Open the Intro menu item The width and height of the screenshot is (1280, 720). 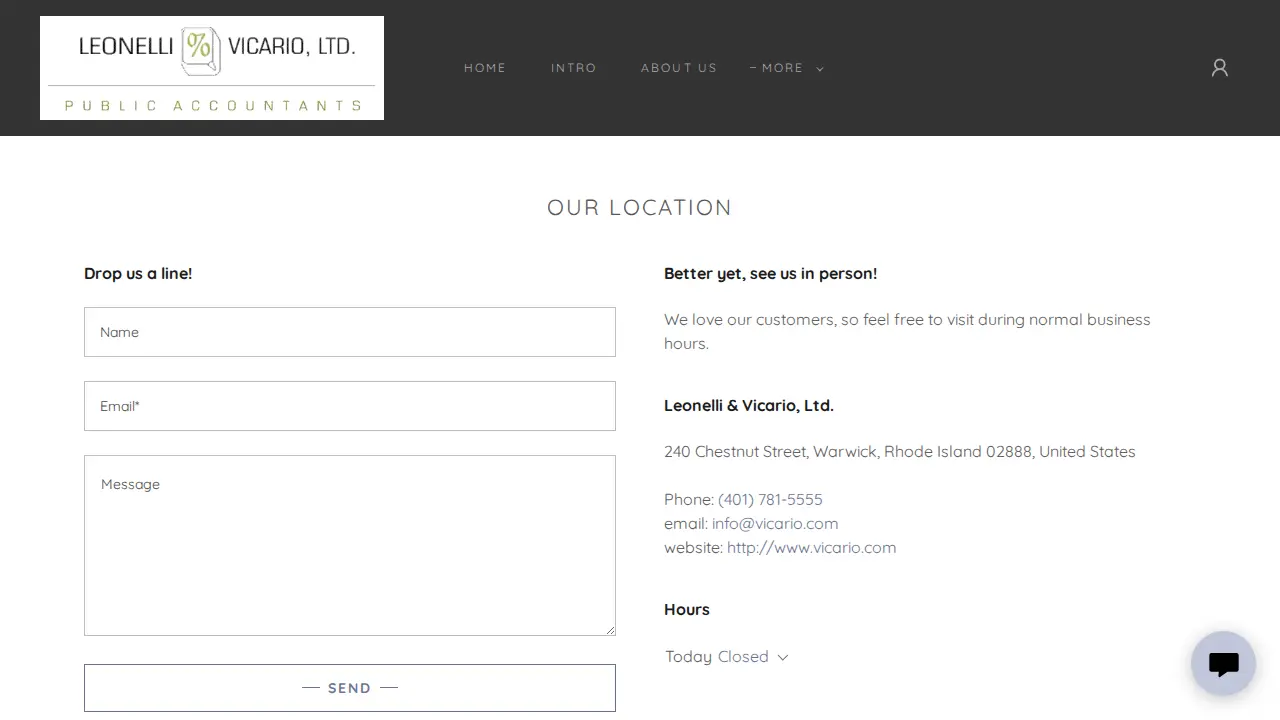tap(574, 68)
